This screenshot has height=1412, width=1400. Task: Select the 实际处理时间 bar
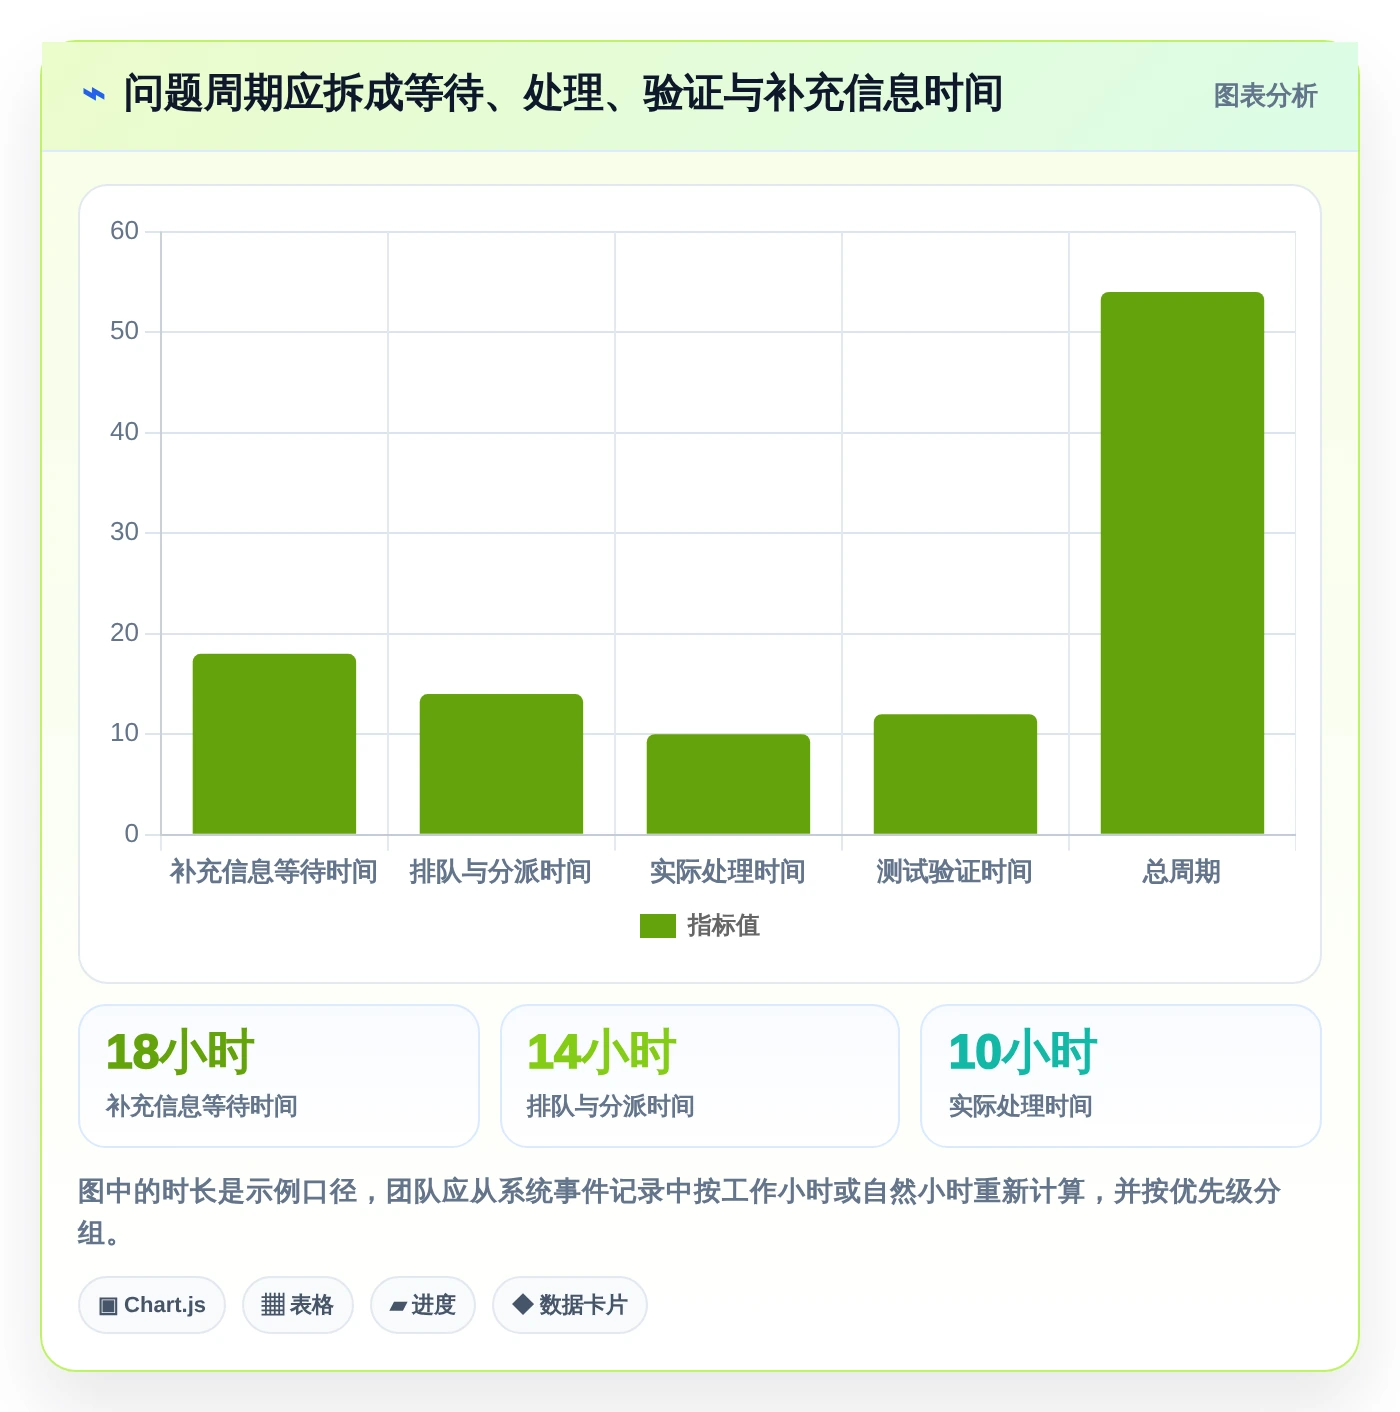coord(728,784)
